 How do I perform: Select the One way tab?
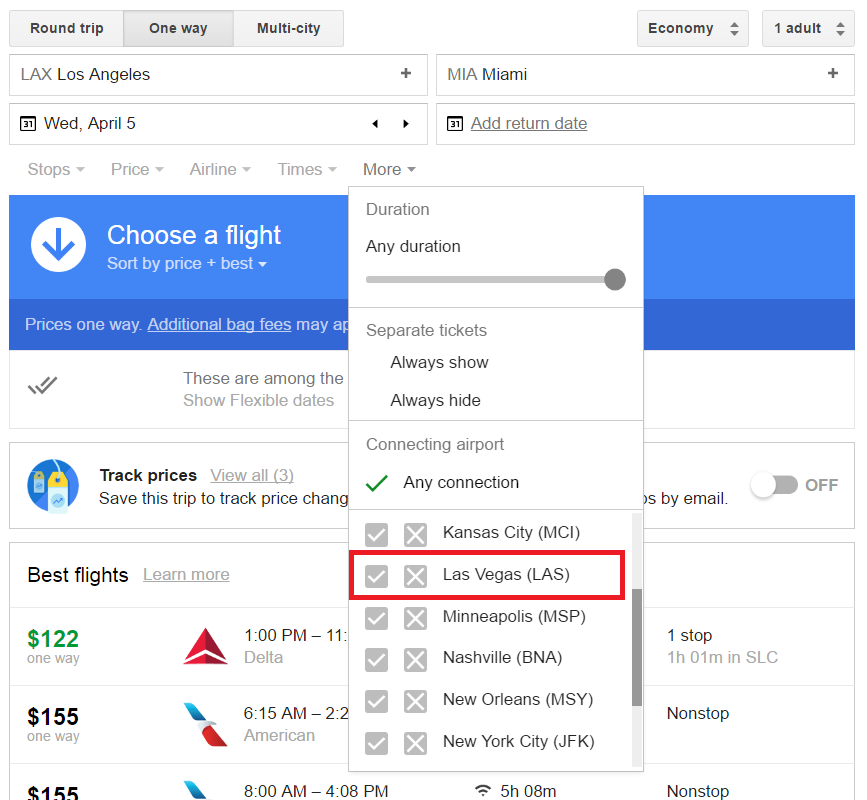tap(178, 28)
